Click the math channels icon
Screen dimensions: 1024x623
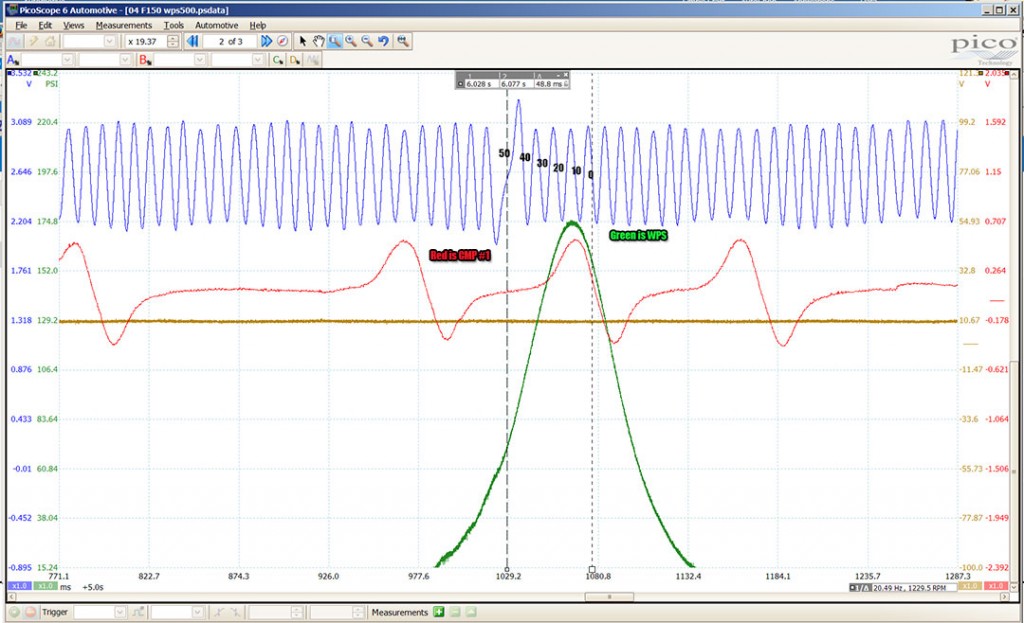(313, 60)
